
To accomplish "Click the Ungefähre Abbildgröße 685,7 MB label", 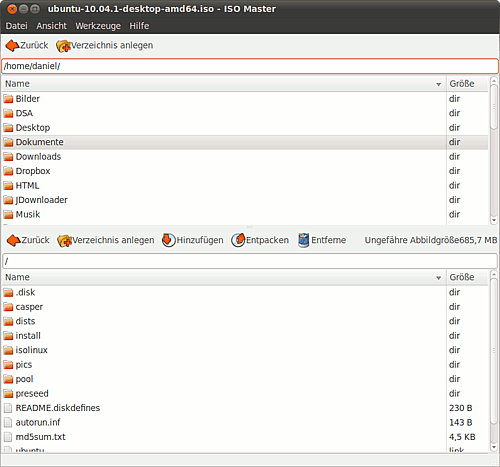I will coord(431,240).
